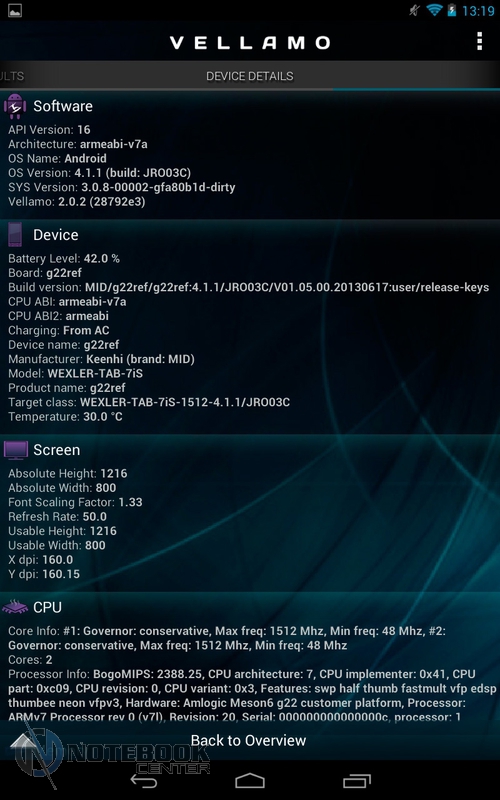Tap the picture notification icon in status bar
The width and height of the screenshot is (500, 800).
point(15,11)
